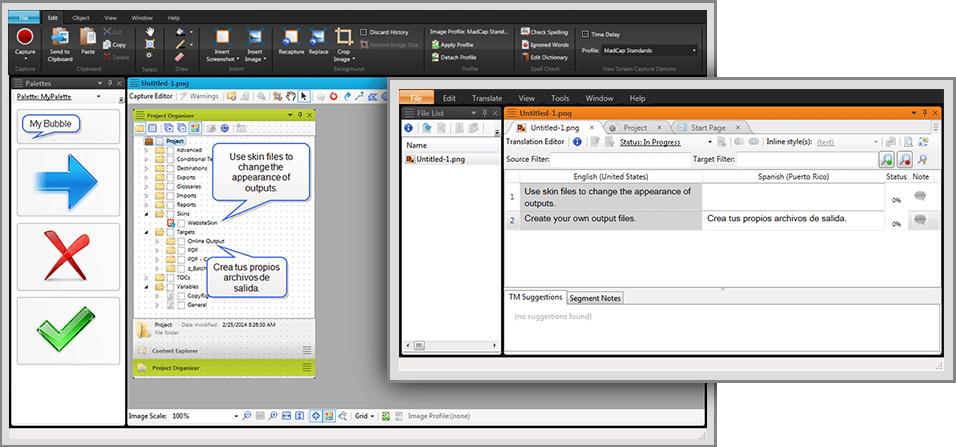Insert the blue arrow palette object

(x=69, y=181)
